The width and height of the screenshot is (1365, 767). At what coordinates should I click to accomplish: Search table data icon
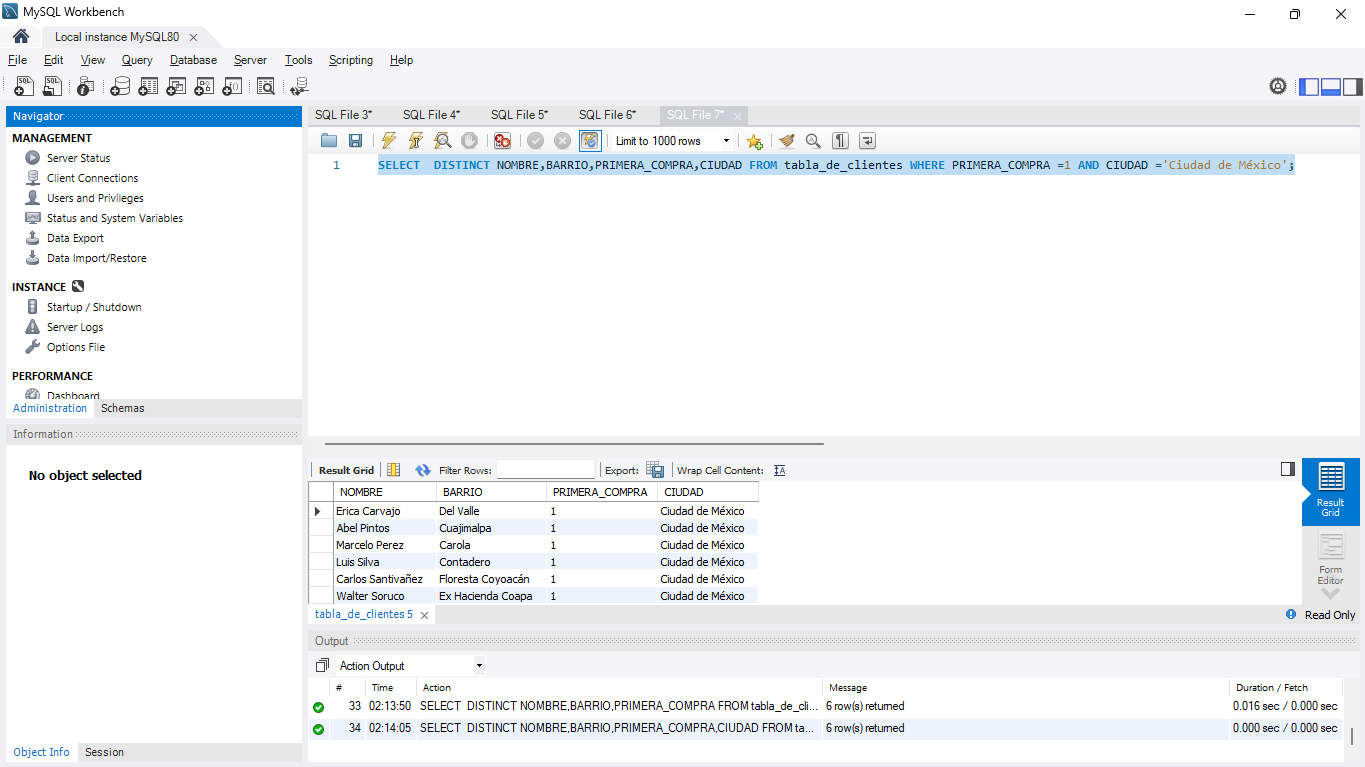click(266, 87)
